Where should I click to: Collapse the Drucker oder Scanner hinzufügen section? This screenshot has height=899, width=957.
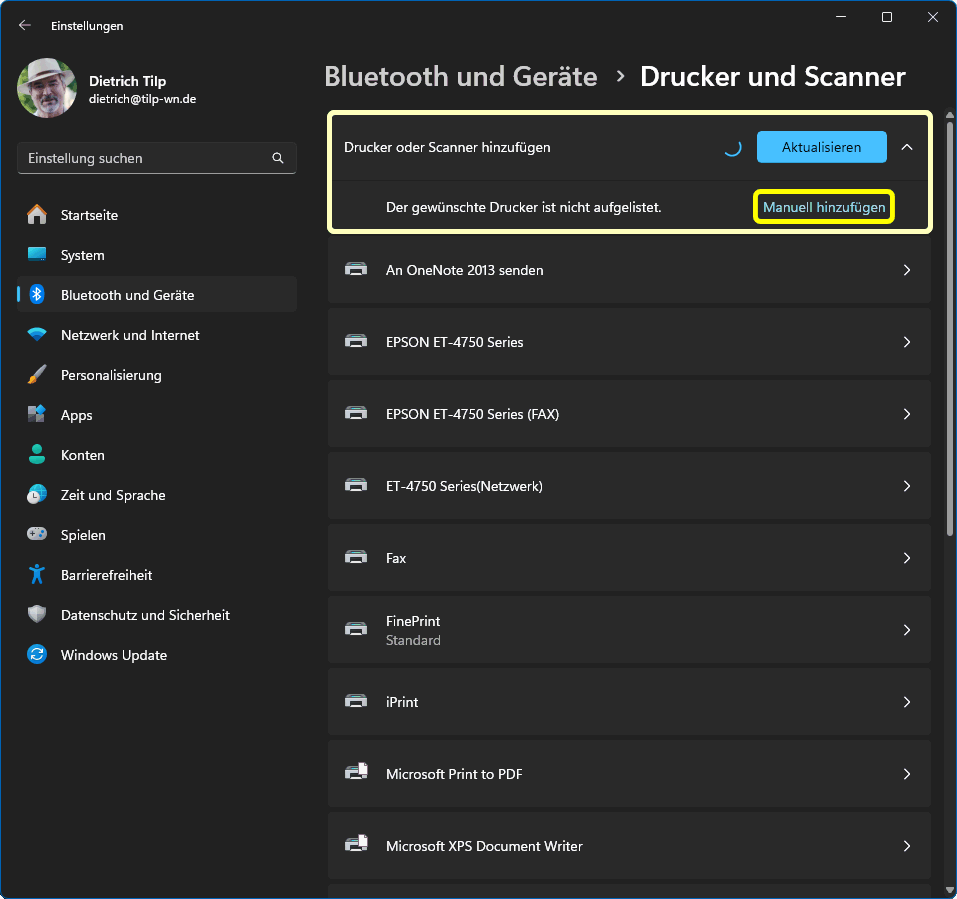tap(907, 147)
